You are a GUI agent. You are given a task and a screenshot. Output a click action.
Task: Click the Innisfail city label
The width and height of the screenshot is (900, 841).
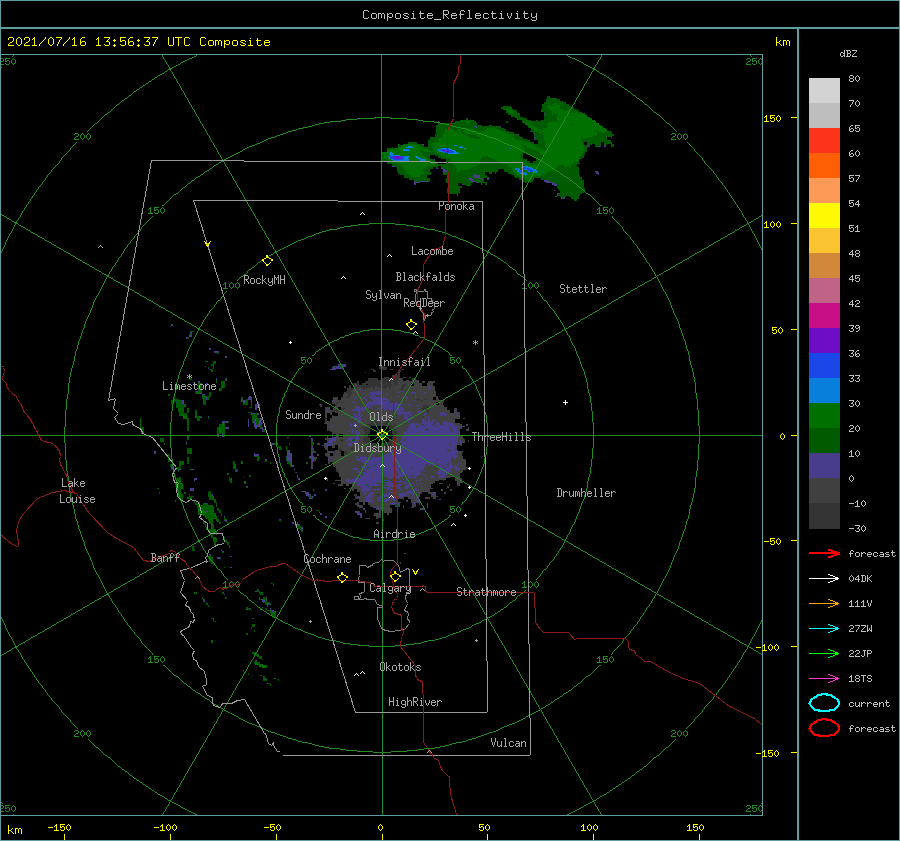(404, 362)
